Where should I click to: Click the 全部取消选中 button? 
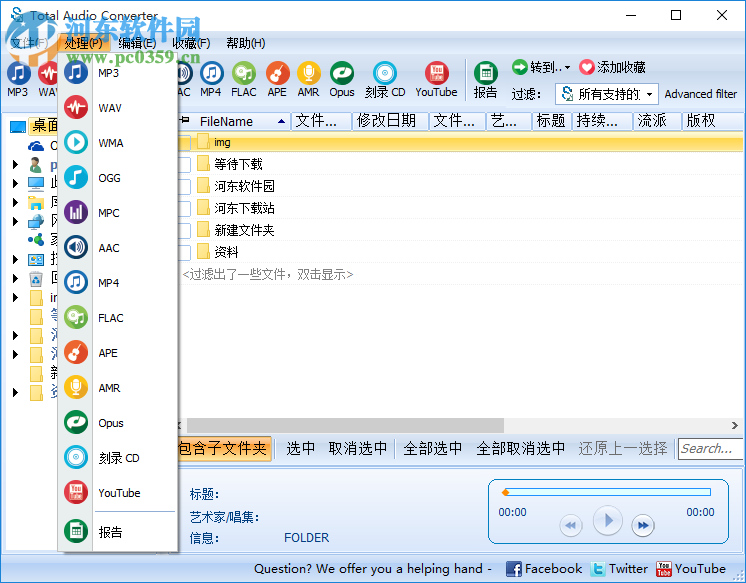pyautogui.click(x=520, y=448)
